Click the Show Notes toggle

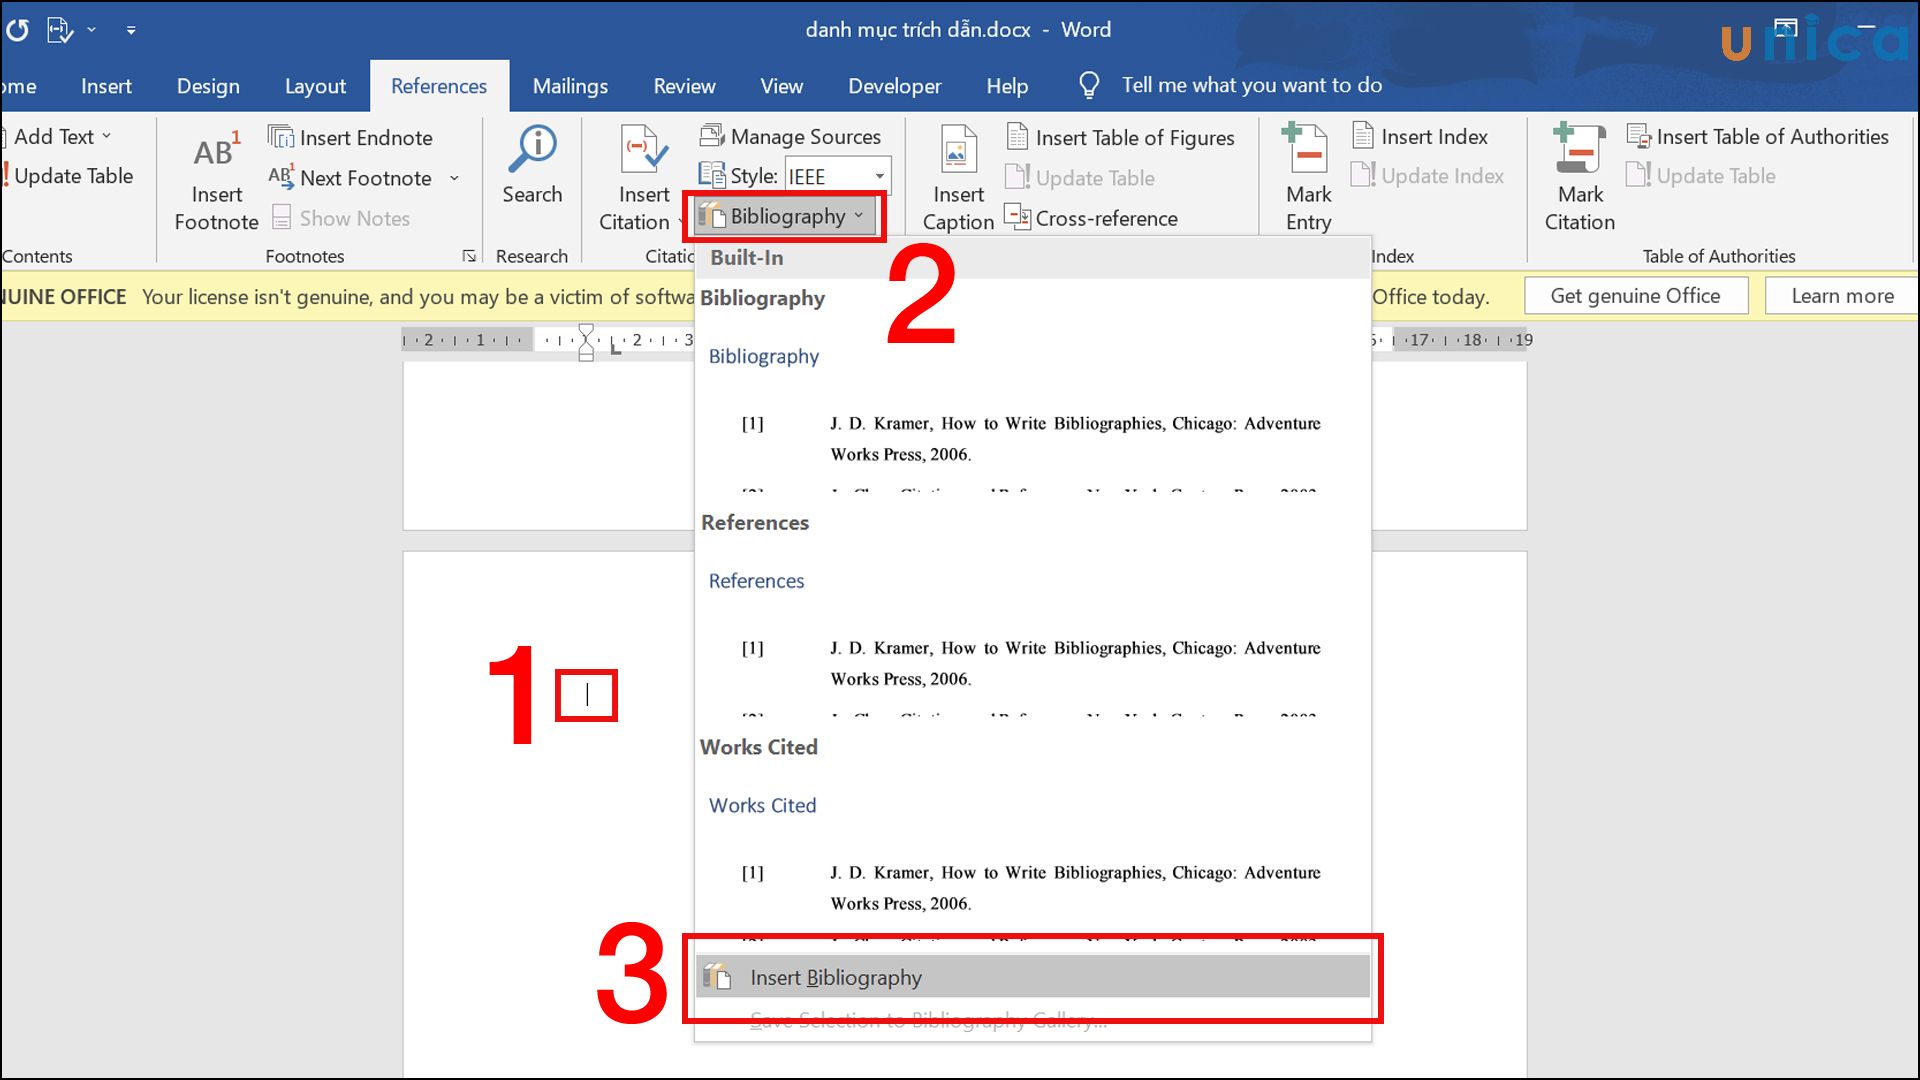[338, 218]
